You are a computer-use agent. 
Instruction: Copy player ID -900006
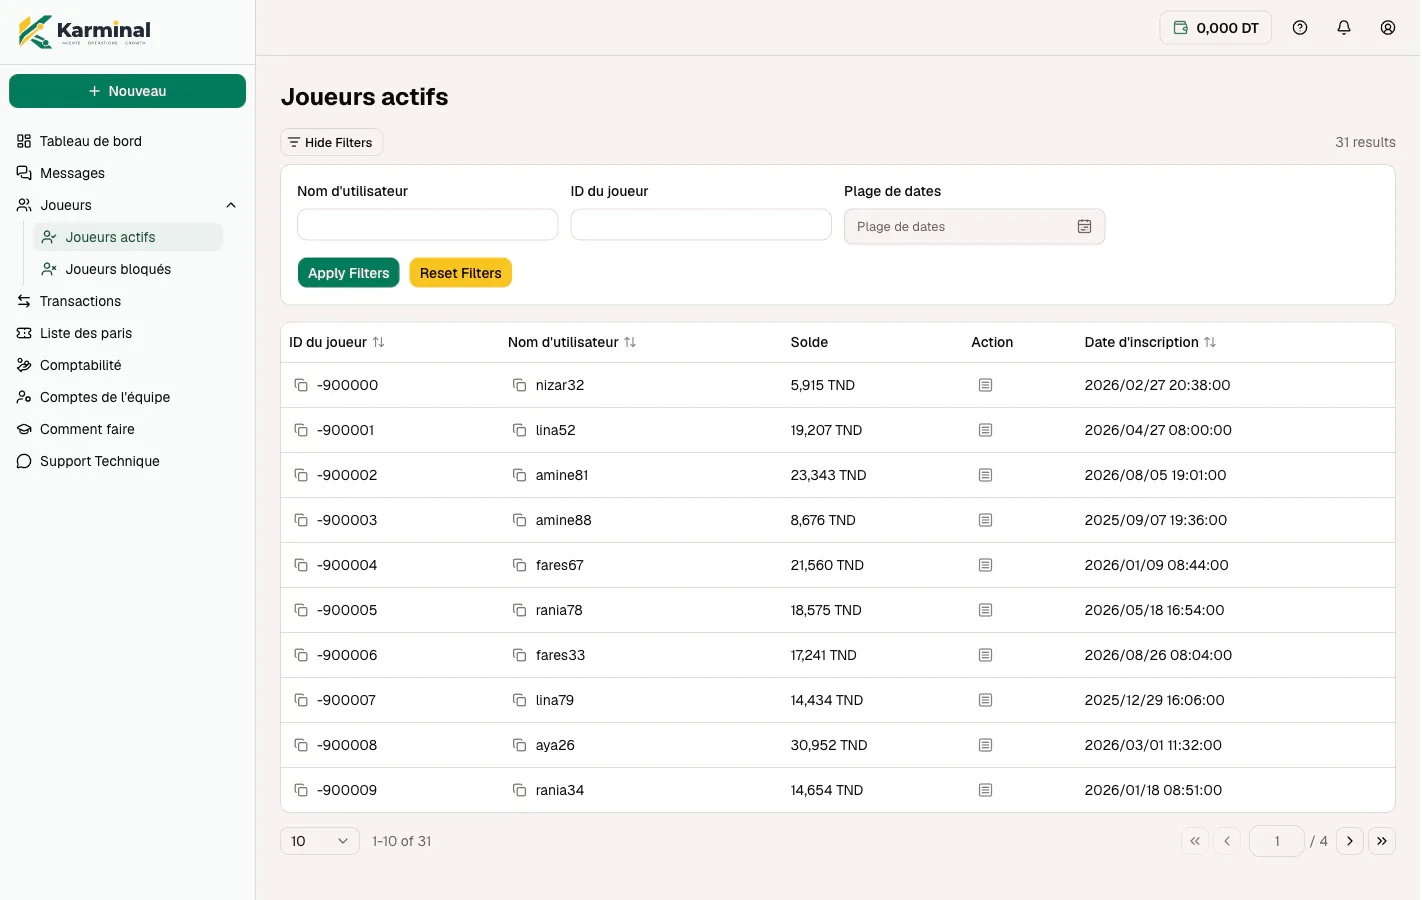pos(301,655)
